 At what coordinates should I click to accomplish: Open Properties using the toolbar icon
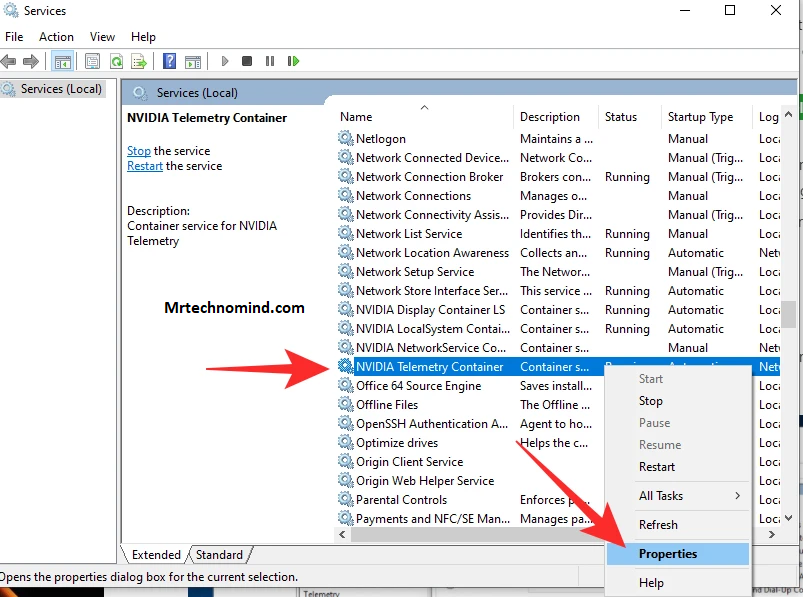(x=91, y=61)
